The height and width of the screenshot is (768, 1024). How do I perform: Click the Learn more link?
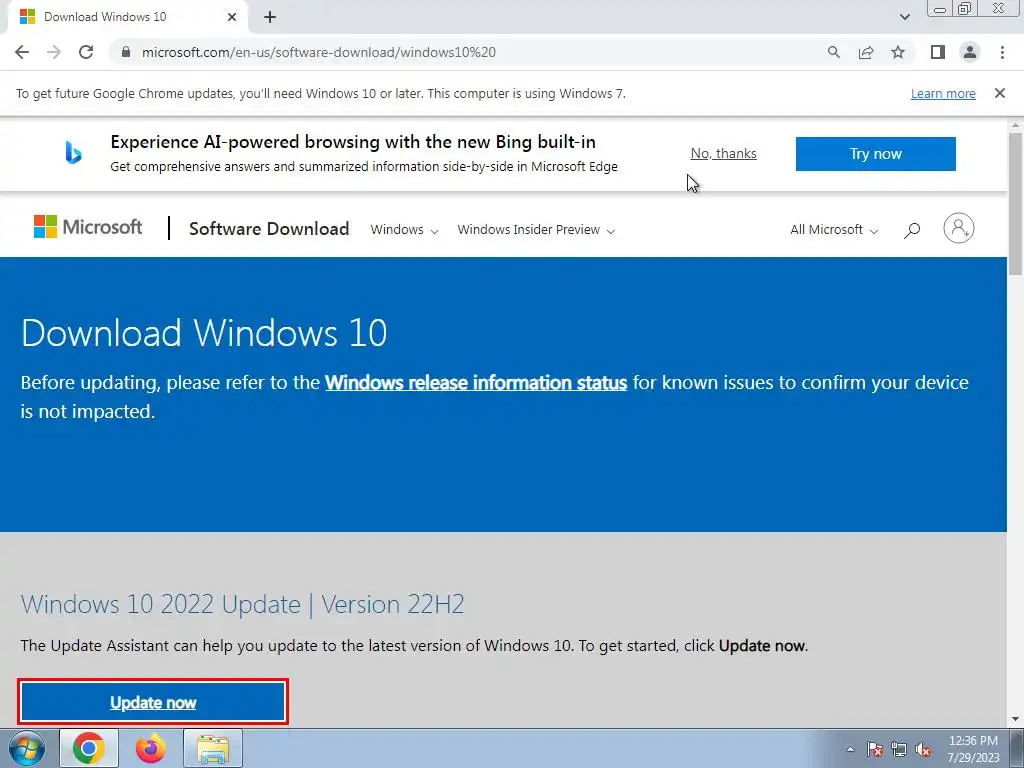[943, 93]
